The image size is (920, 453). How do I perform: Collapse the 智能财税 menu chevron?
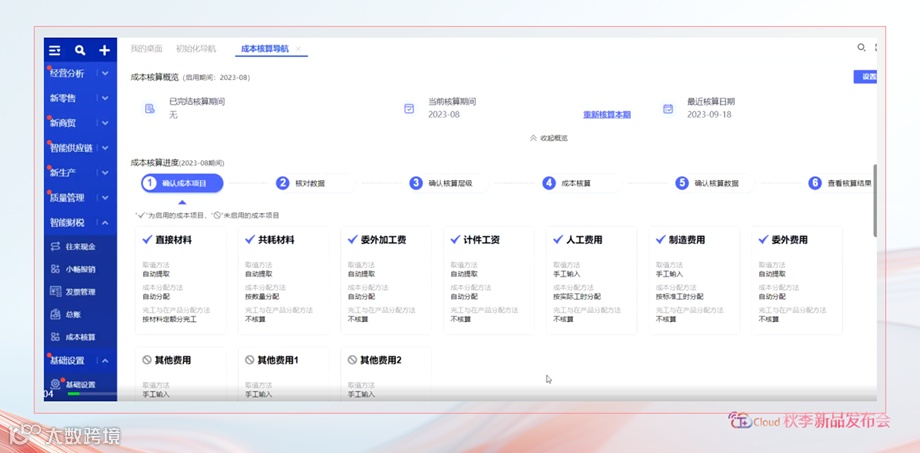click(105, 223)
